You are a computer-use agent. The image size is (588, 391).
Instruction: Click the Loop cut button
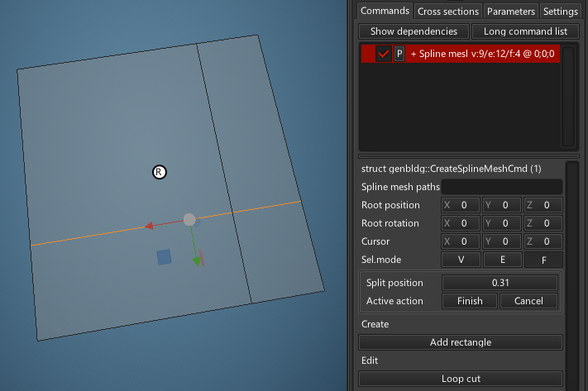click(460, 379)
